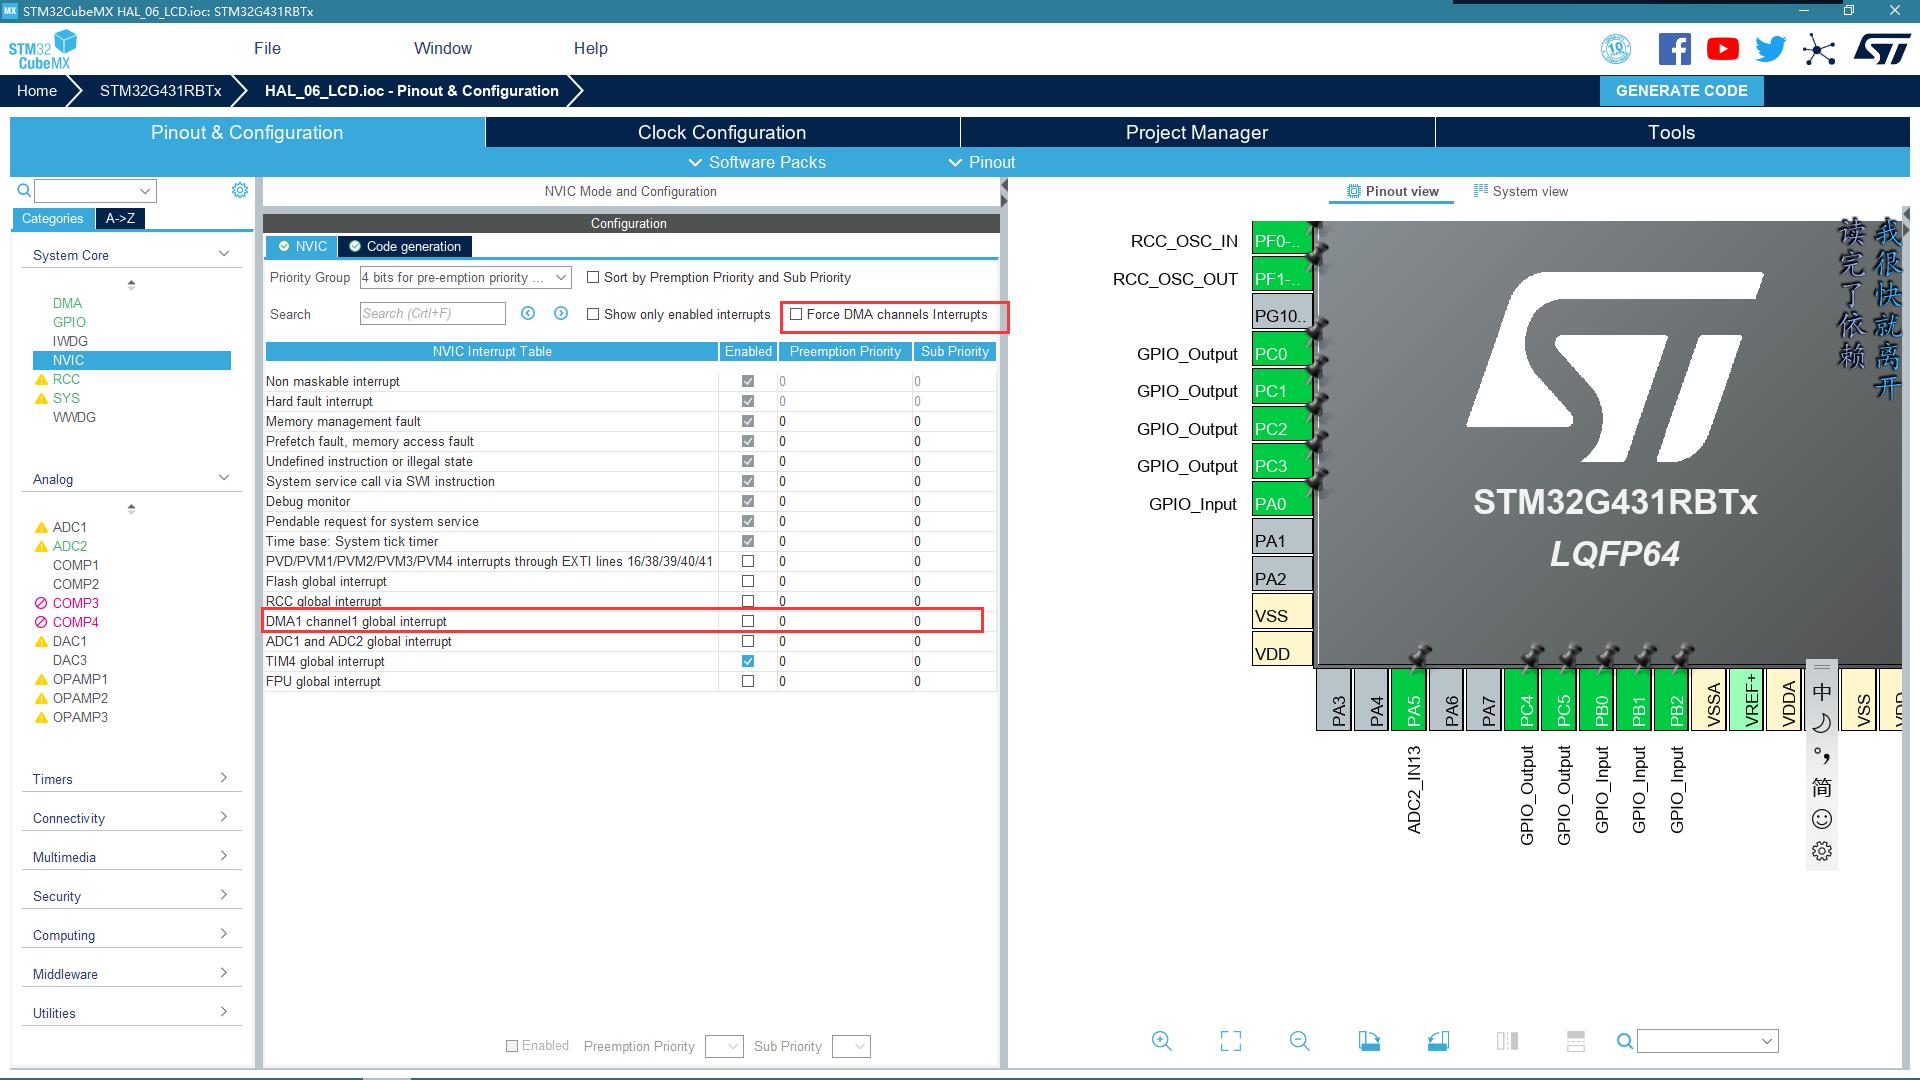Fit the pinout view to the window

1231,1041
